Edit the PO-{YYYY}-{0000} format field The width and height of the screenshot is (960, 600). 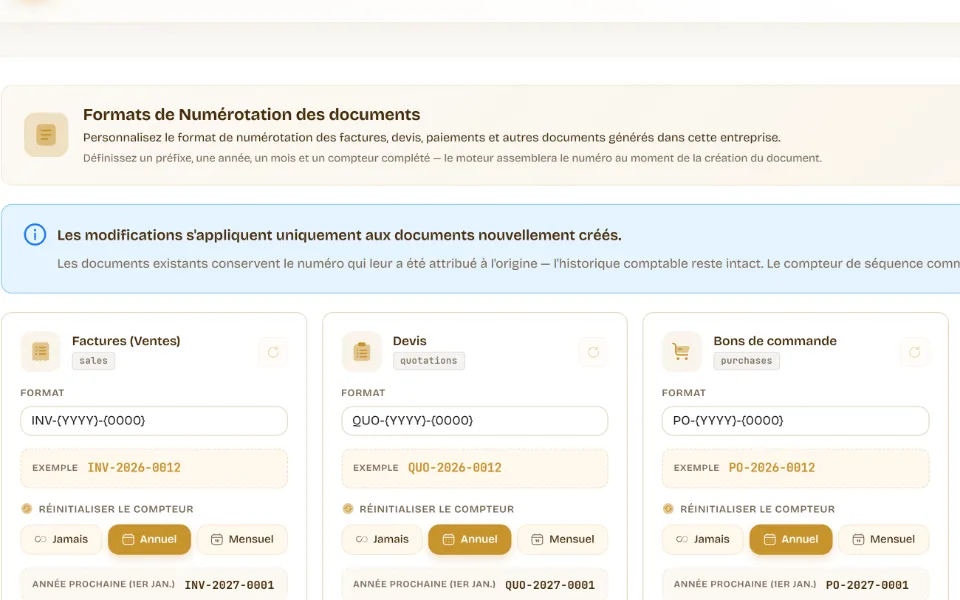tap(795, 421)
